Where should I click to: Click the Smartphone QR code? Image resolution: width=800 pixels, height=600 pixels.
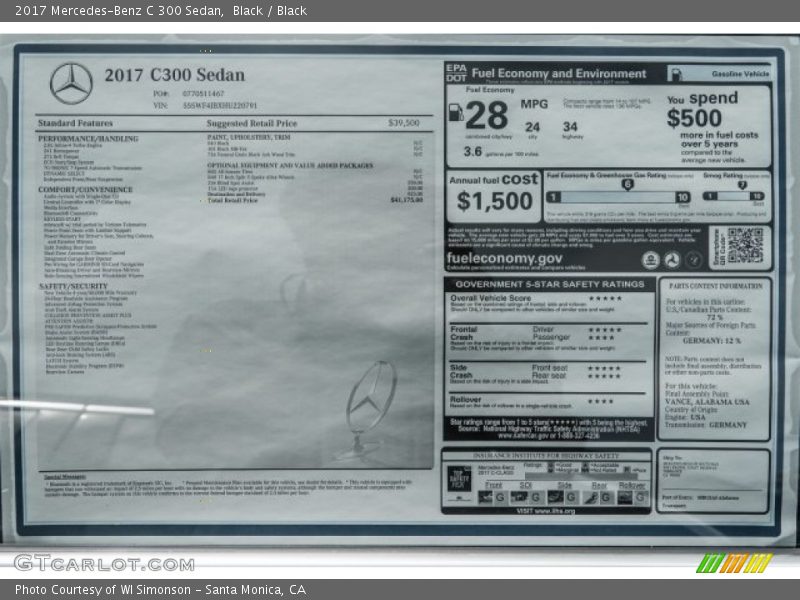pyautogui.click(x=745, y=246)
